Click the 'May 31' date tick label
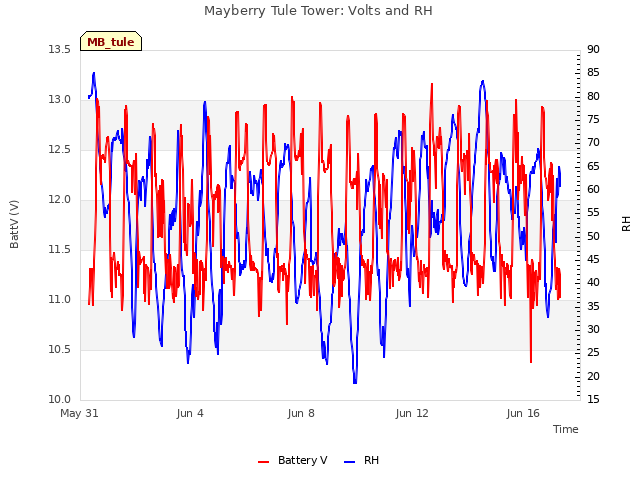This screenshot has height=480, width=640. click(79, 413)
